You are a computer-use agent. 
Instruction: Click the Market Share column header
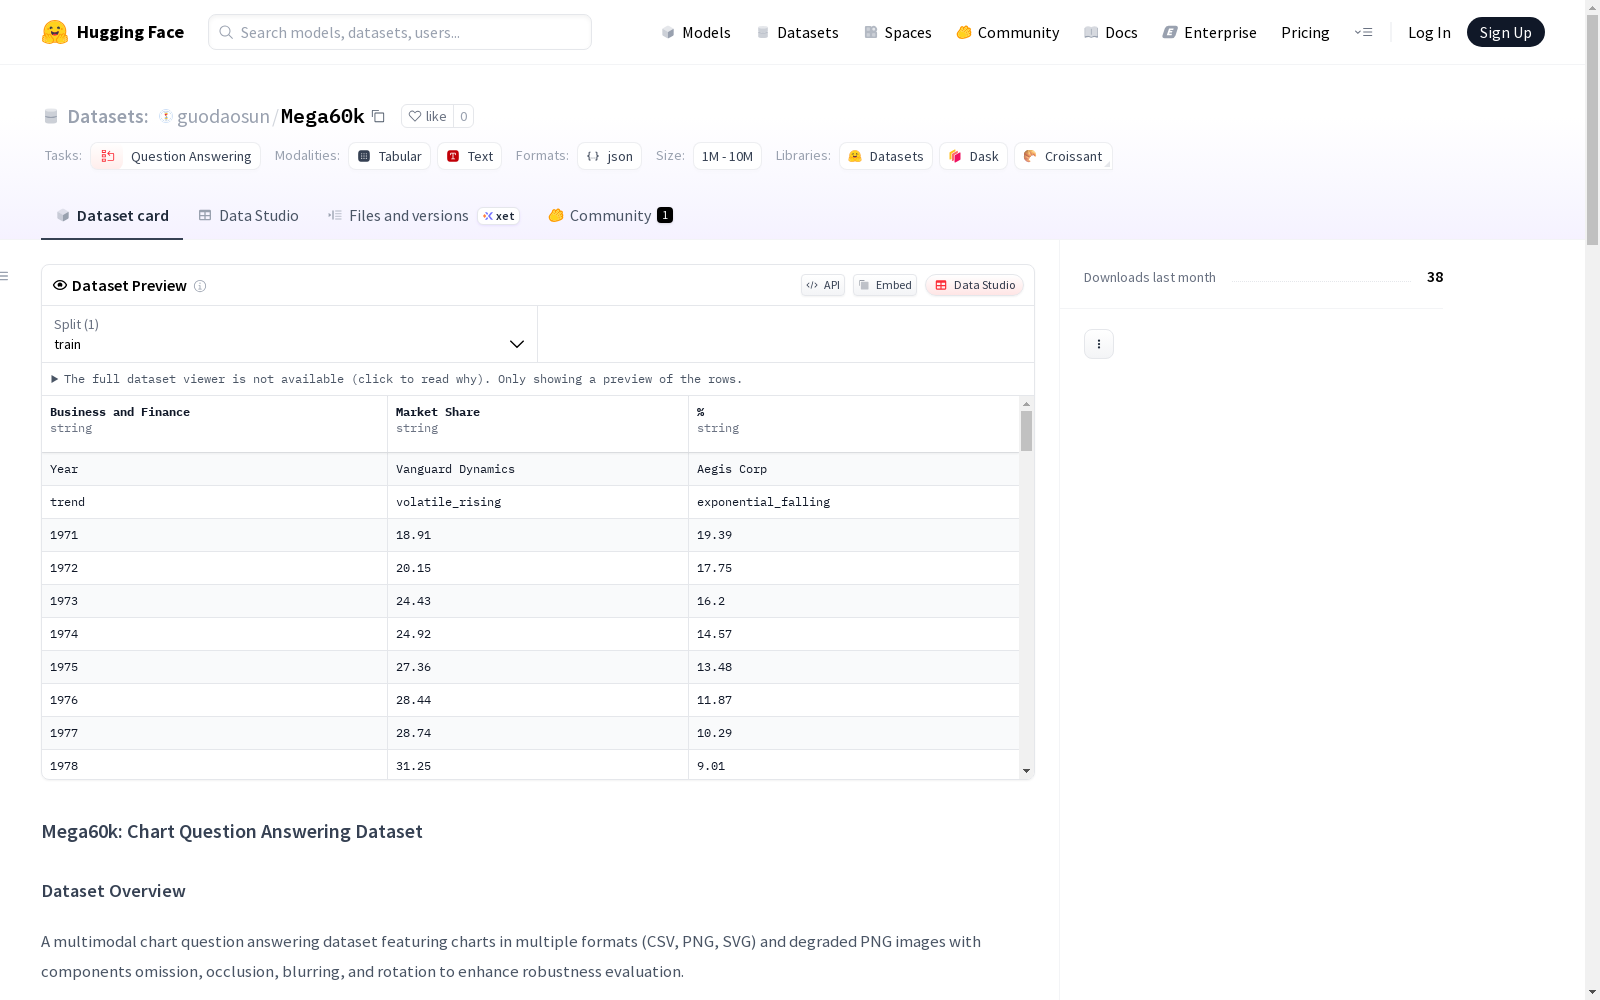(x=538, y=424)
